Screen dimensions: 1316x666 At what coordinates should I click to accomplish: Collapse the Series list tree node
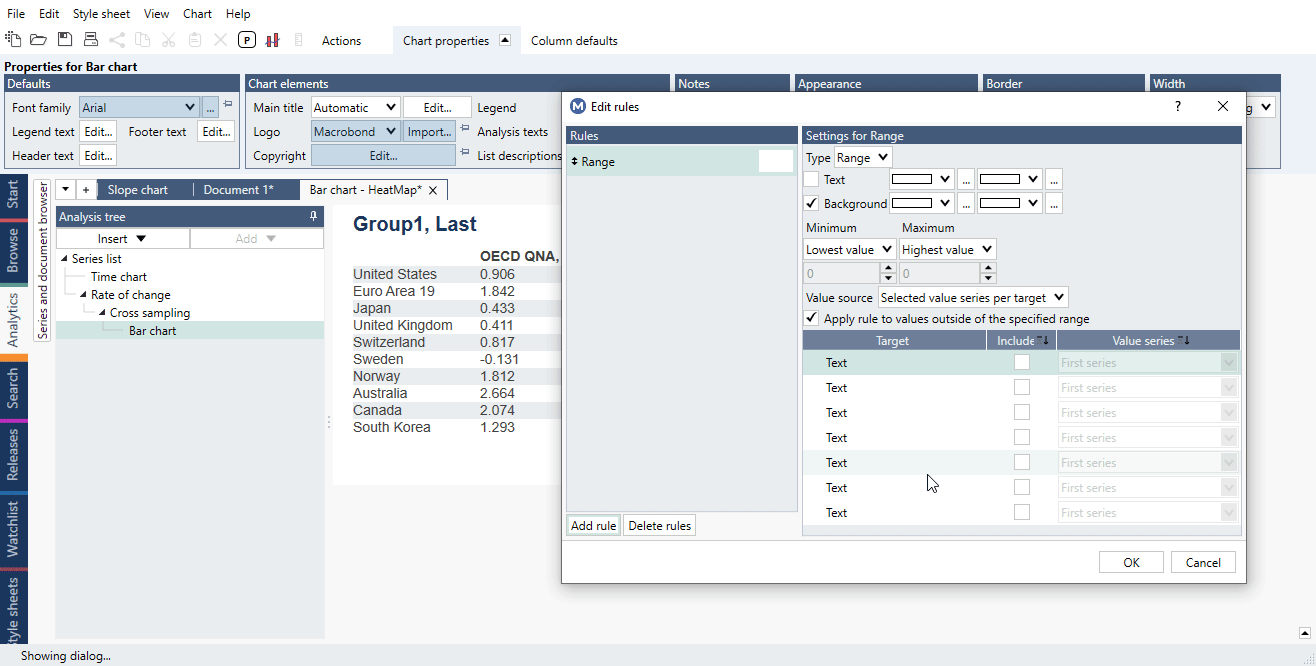[64, 259]
